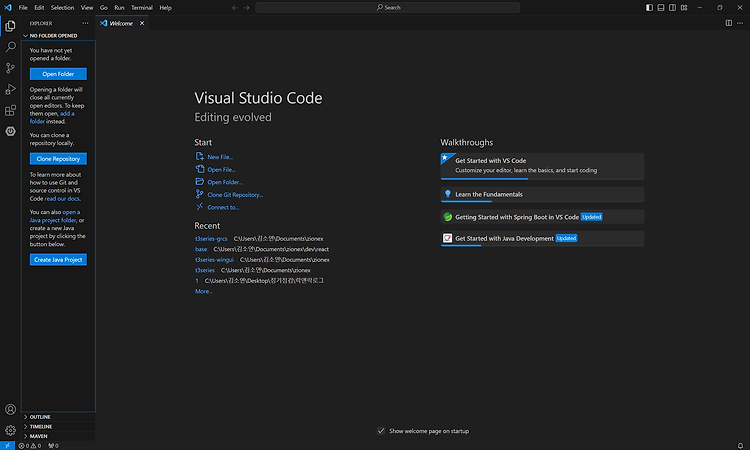Click Get Started with Java Development progress bar
750x450 pixels.
(542, 246)
